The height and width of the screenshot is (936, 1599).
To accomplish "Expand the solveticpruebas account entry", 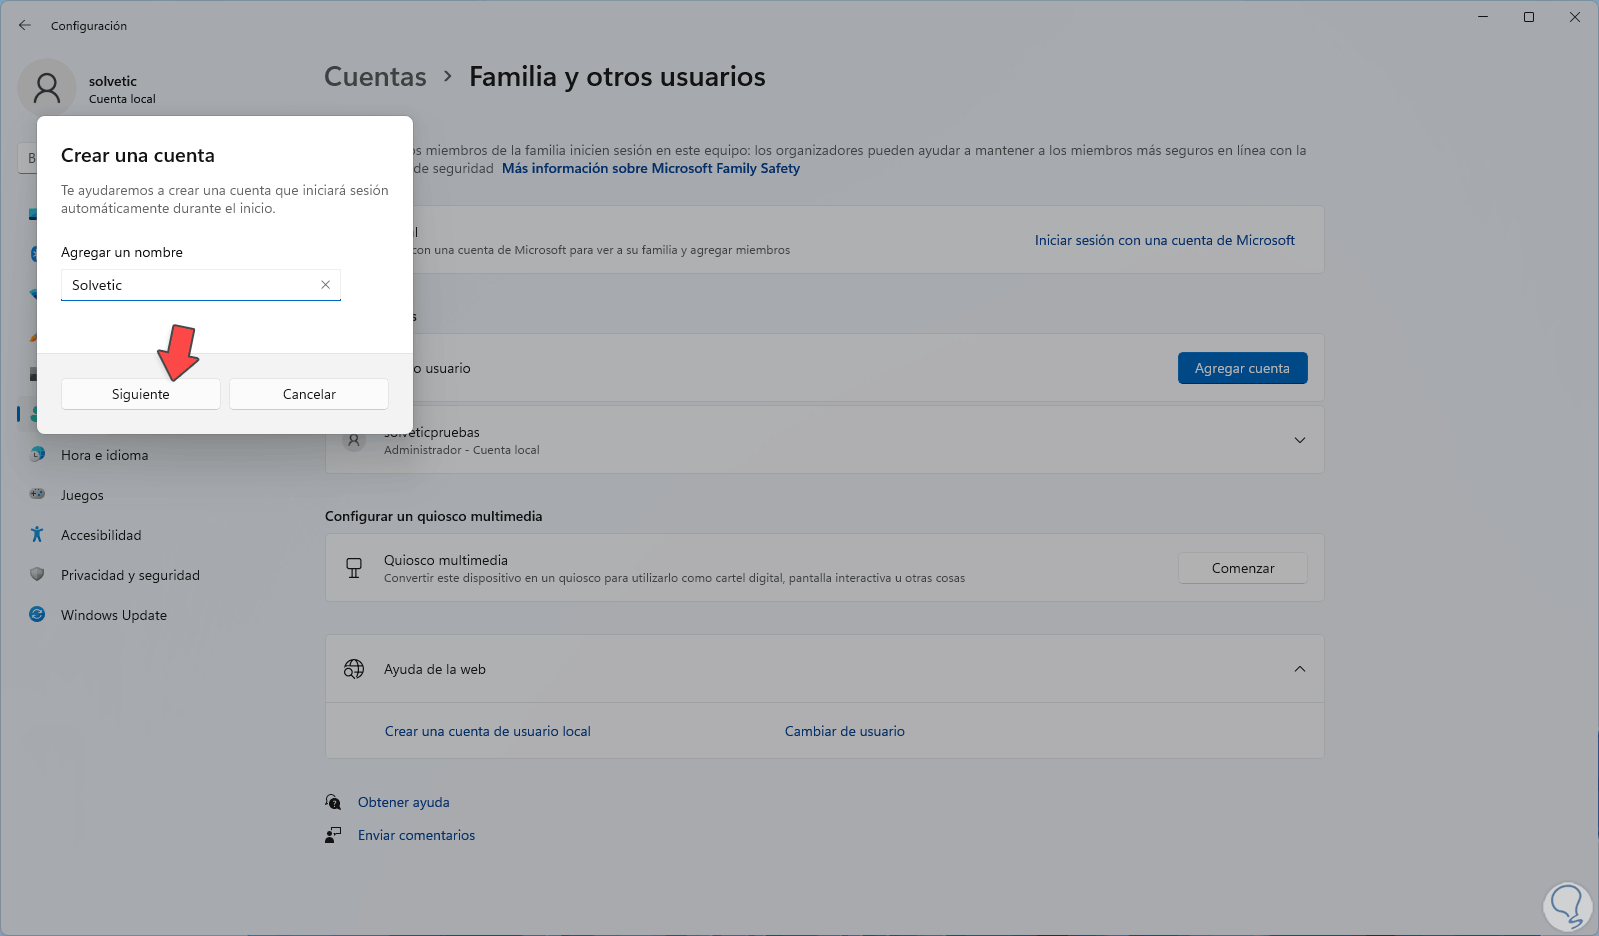I will pos(1299,440).
